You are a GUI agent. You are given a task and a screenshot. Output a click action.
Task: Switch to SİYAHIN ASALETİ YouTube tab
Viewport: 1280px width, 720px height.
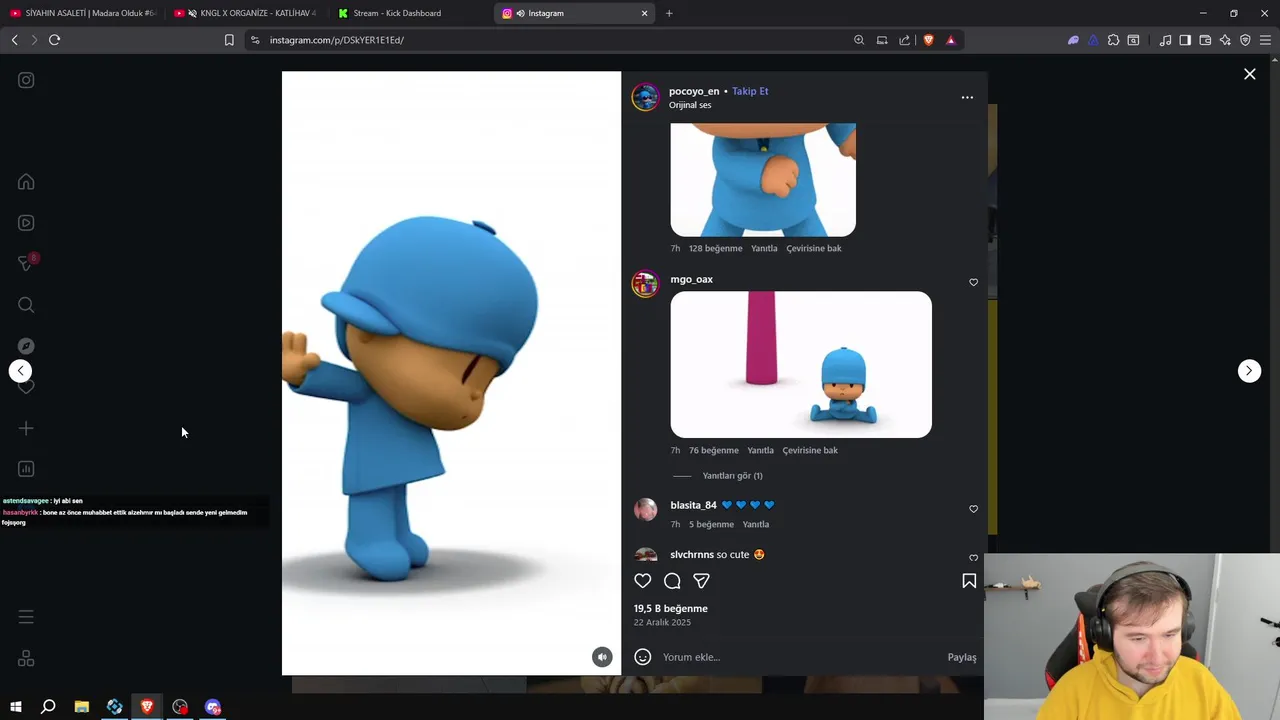[x=84, y=13]
